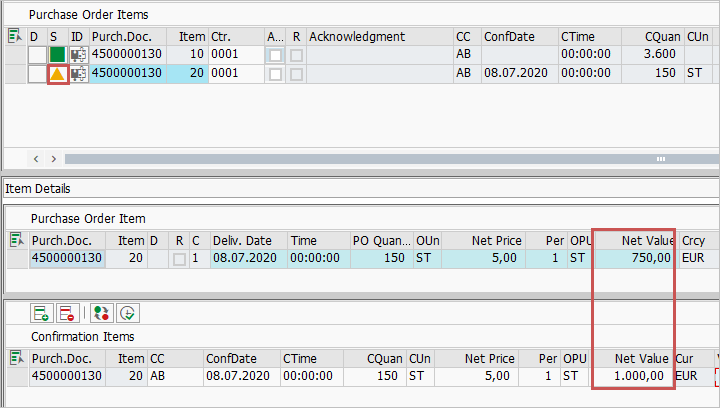This screenshot has height=408, width=720.
Task: Toggle the A checkbox for item 20
Action: coord(275,73)
